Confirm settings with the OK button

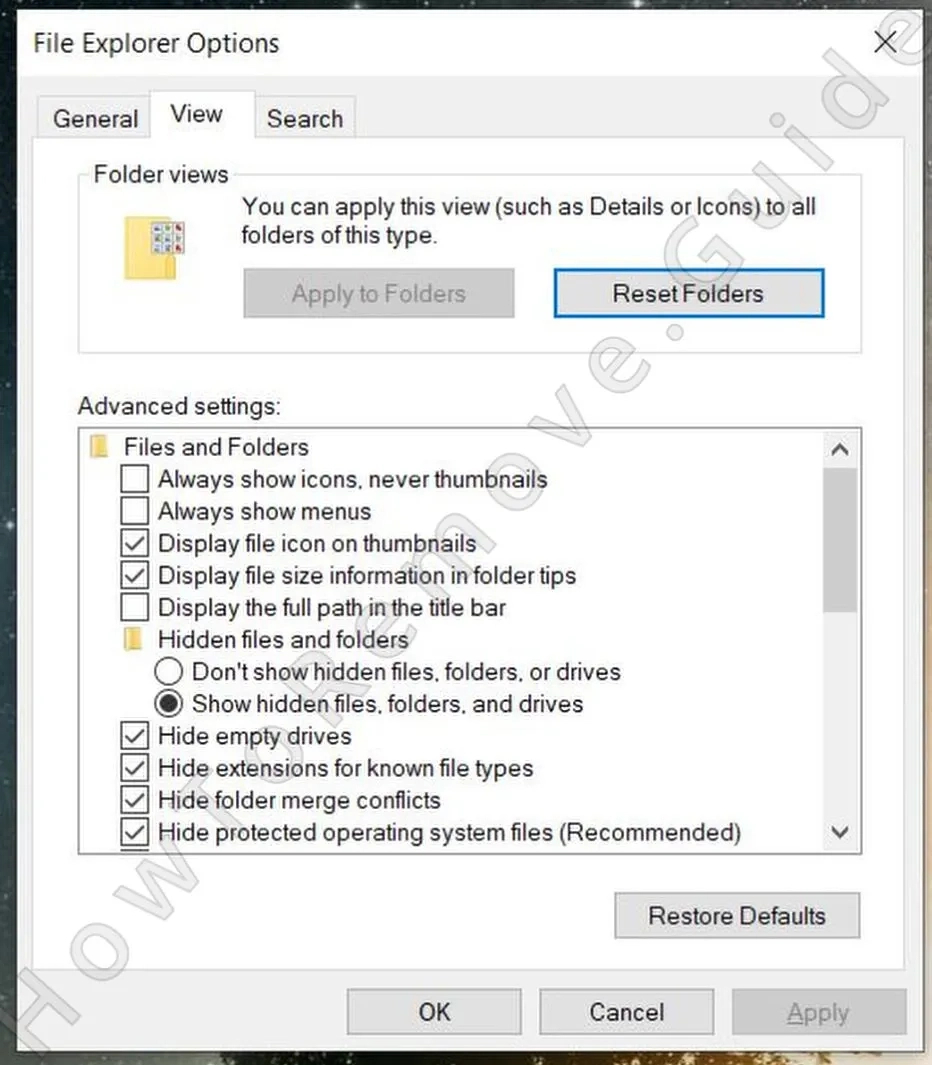point(434,1012)
